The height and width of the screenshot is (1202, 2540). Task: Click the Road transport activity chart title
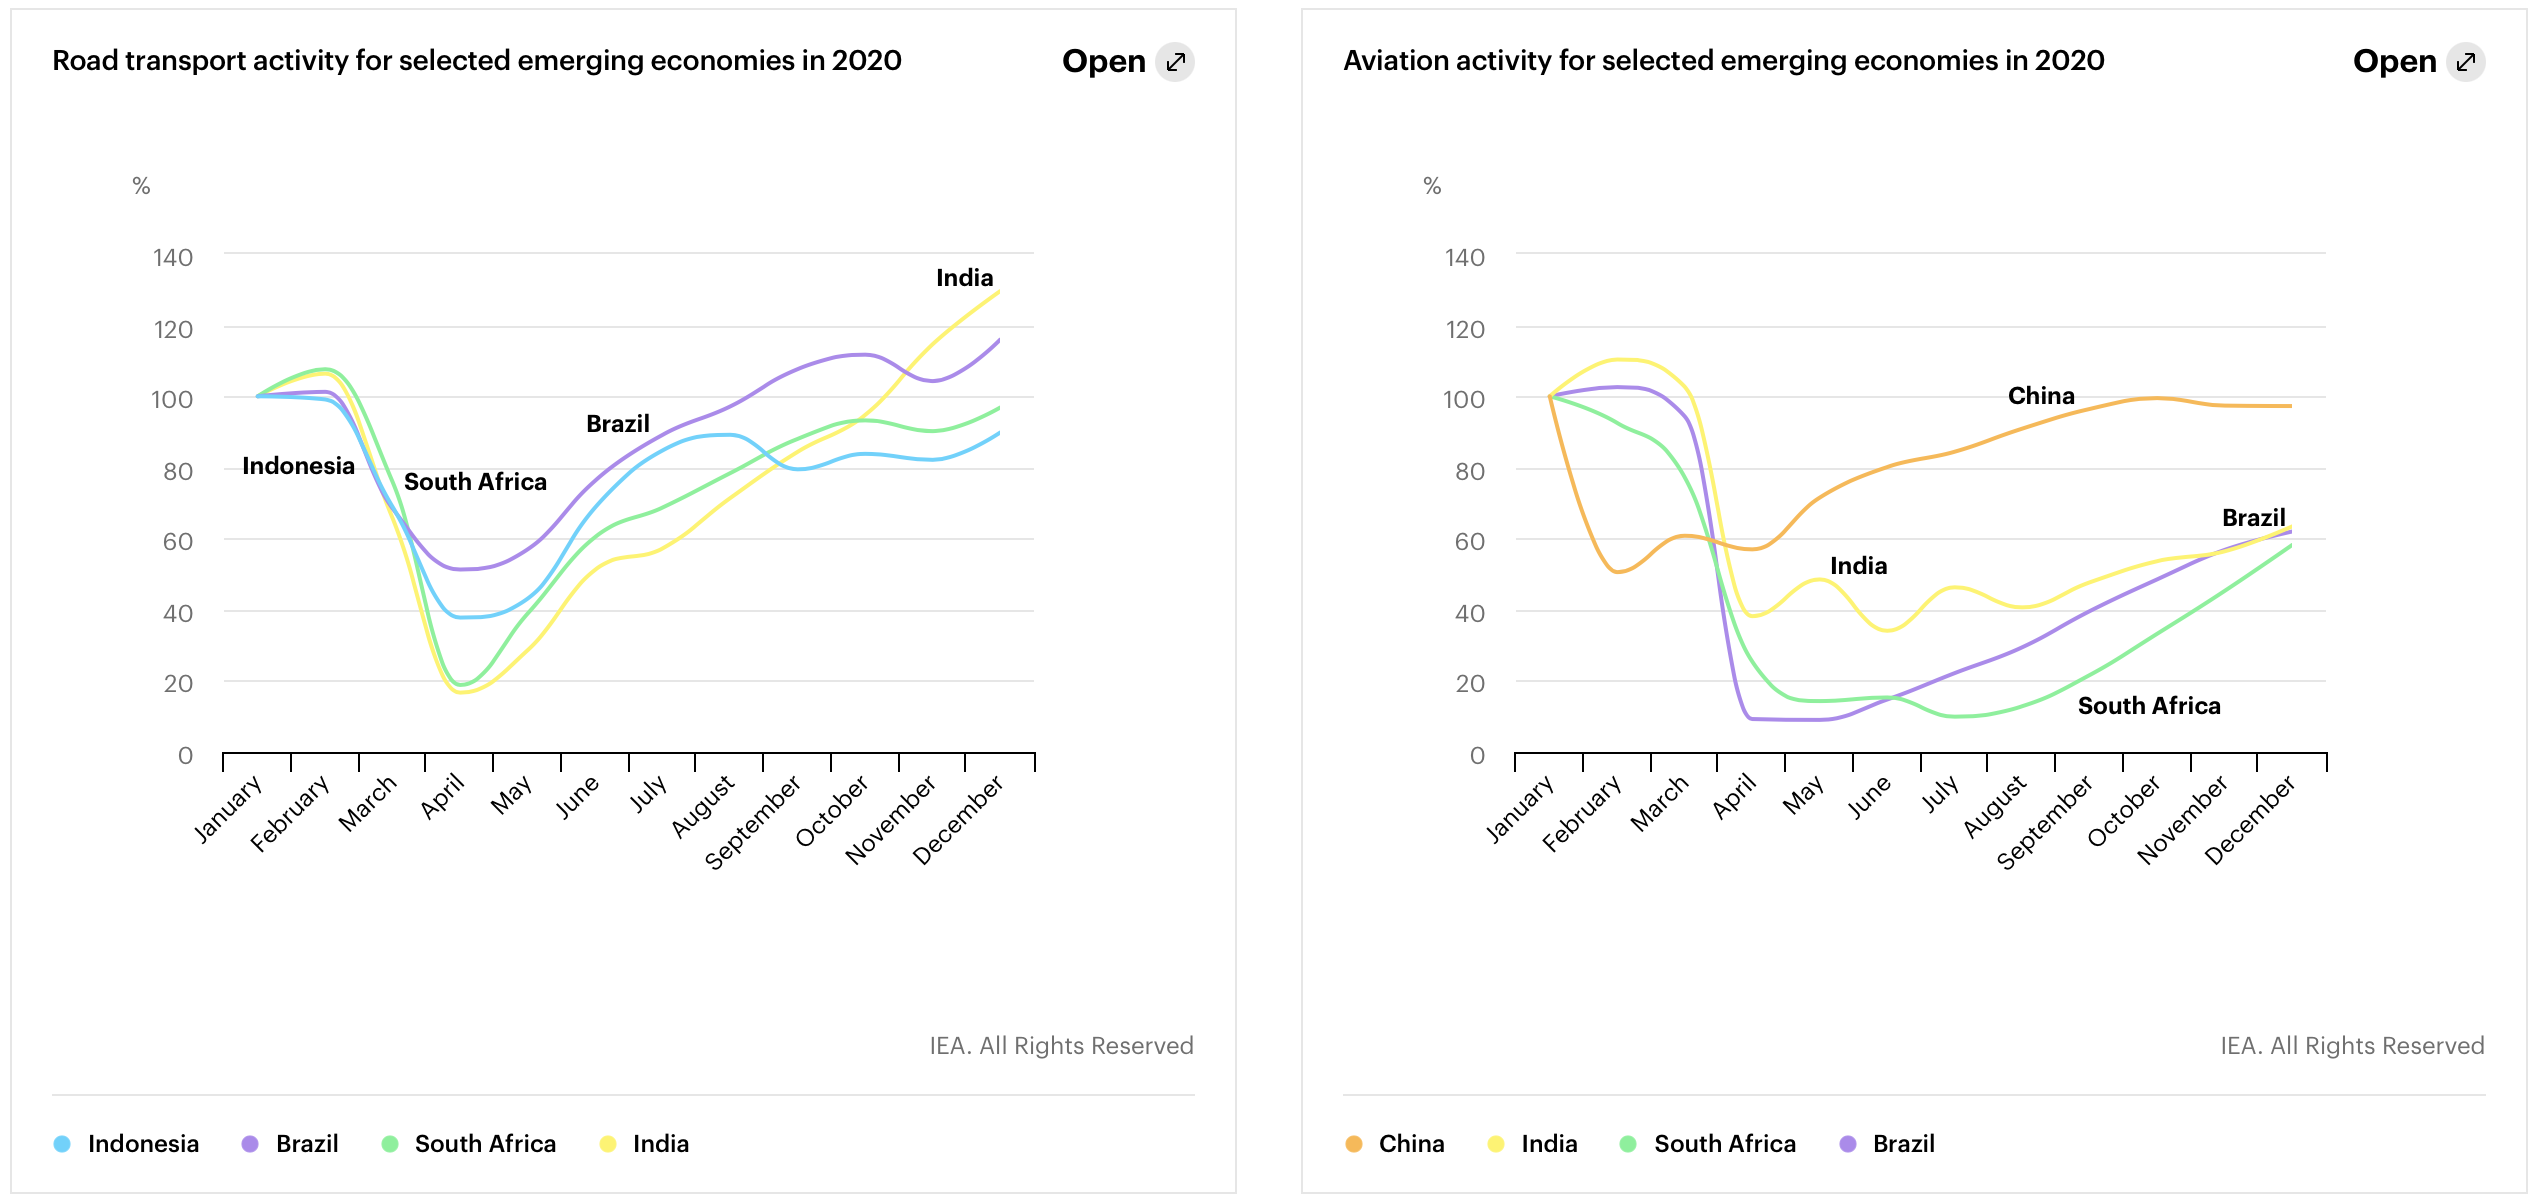coord(476,61)
